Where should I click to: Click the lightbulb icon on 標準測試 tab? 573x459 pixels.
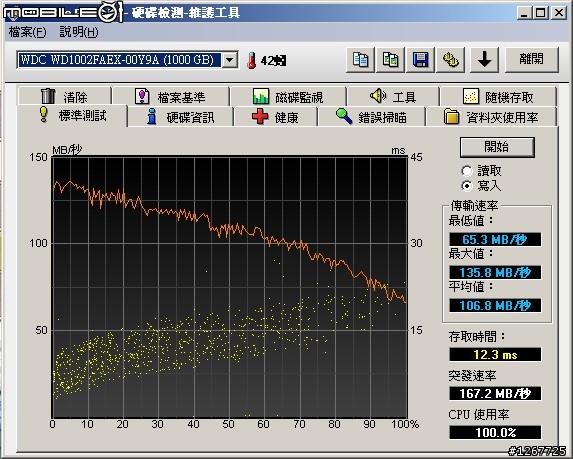(44, 114)
